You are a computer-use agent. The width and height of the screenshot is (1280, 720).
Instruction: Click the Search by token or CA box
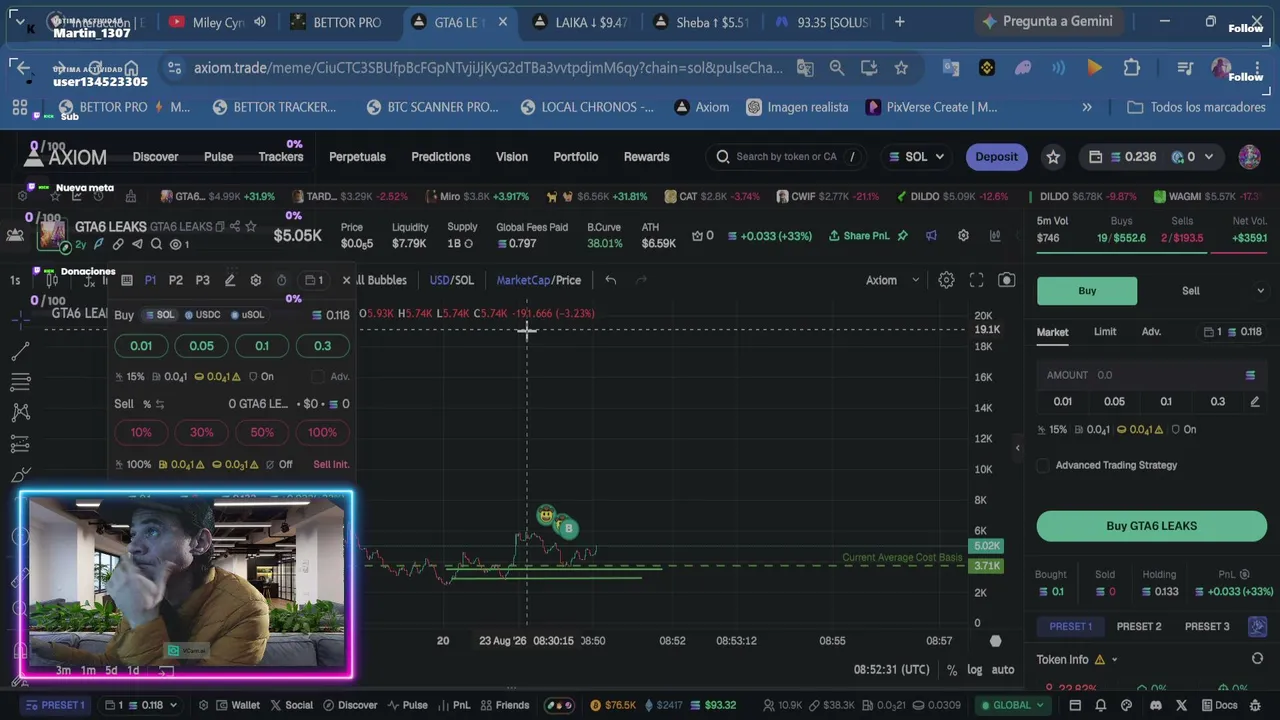pyautogui.click(x=787, y=157)
